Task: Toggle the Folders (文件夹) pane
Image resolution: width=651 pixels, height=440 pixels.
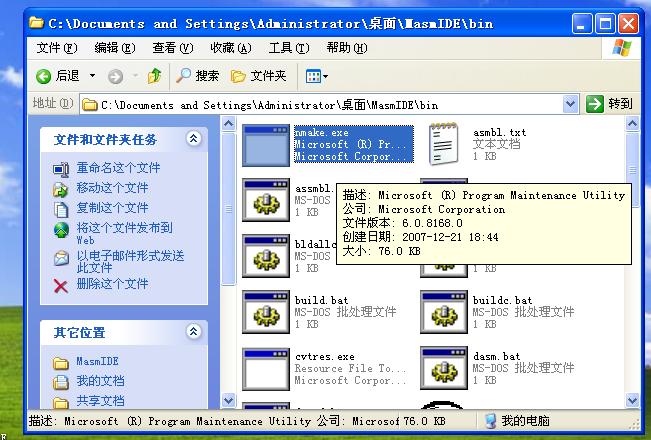Action: tap(259, 76)
